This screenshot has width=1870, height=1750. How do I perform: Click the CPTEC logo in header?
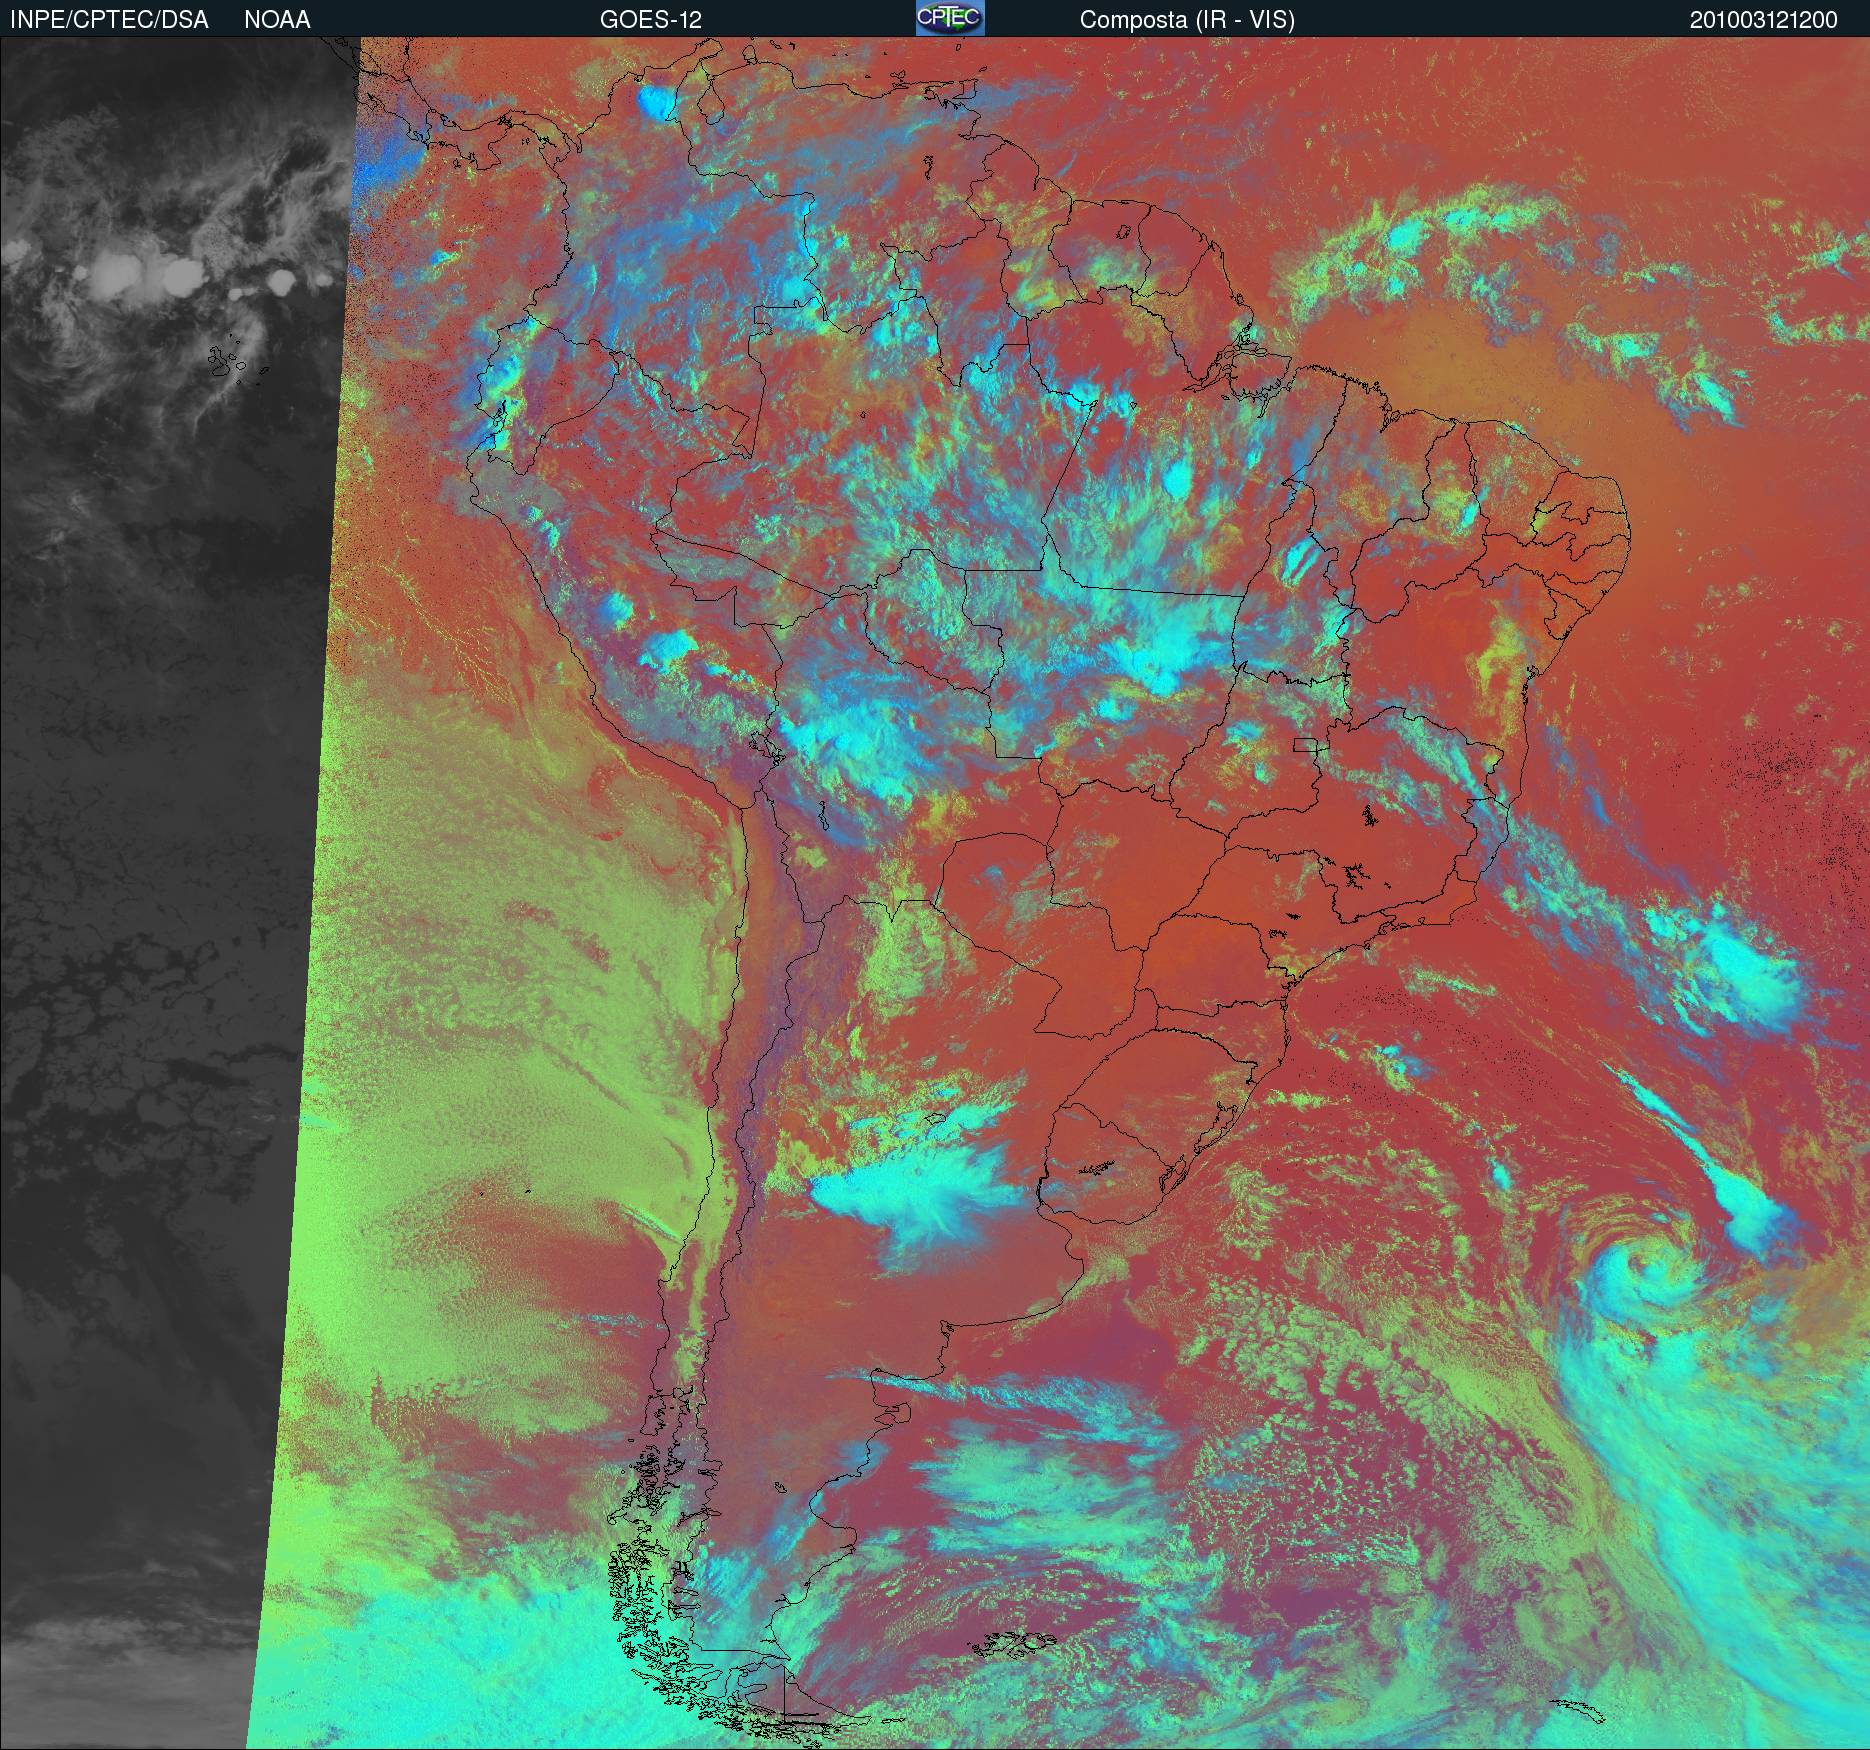point(950,18)
